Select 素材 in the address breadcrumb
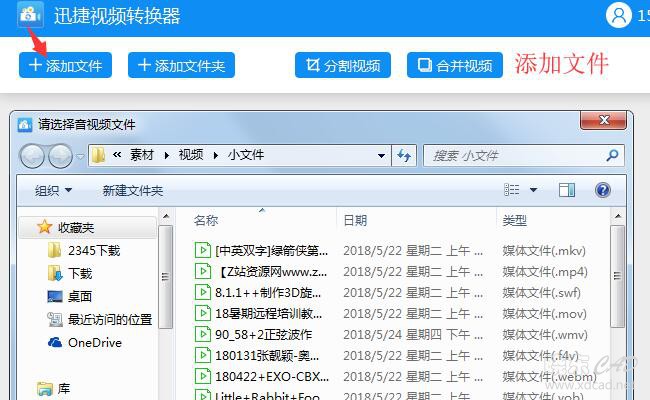The height and width of the screenshot is (400, 650). click(x=142, y=155)
